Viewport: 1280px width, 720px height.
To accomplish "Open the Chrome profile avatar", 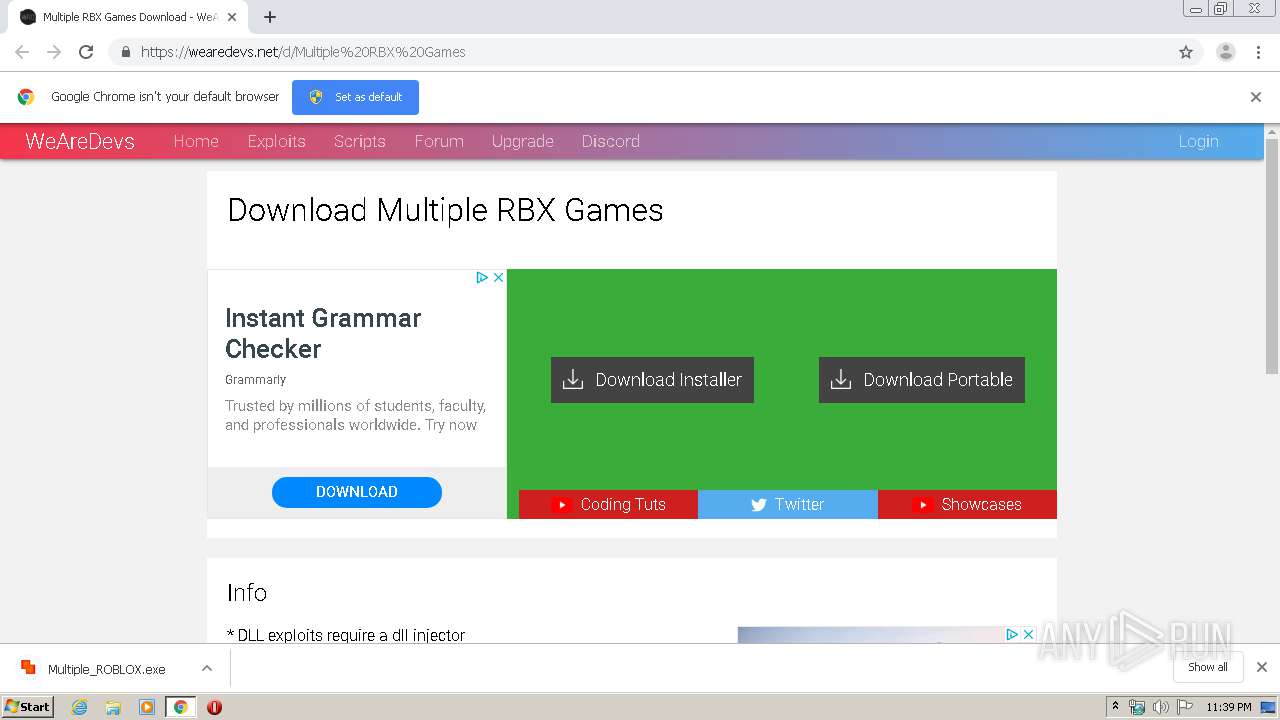I will [x=1226, y=52].
